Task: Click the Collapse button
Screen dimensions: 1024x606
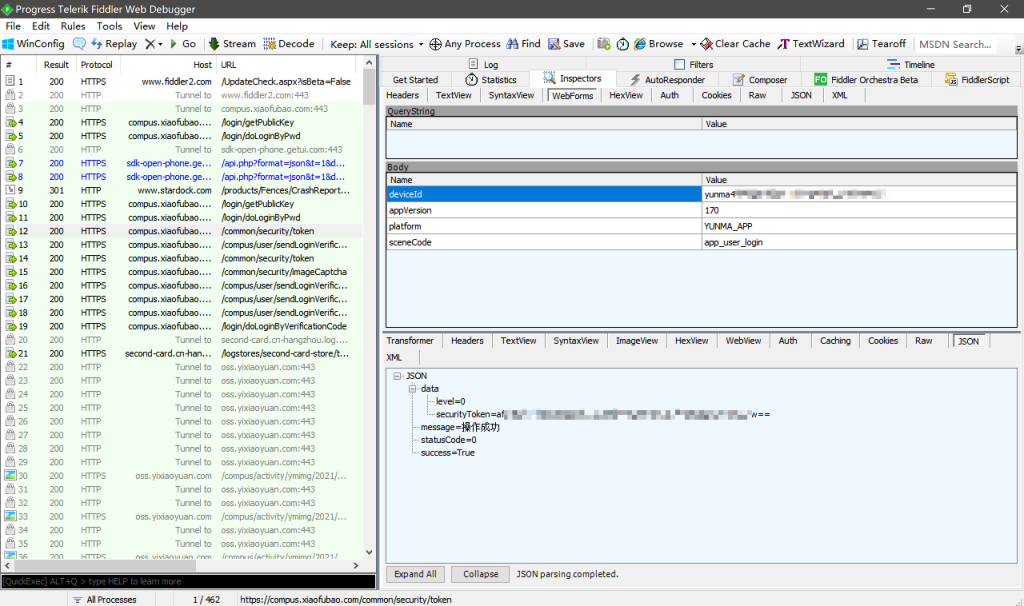Action: tap(481, 574)
